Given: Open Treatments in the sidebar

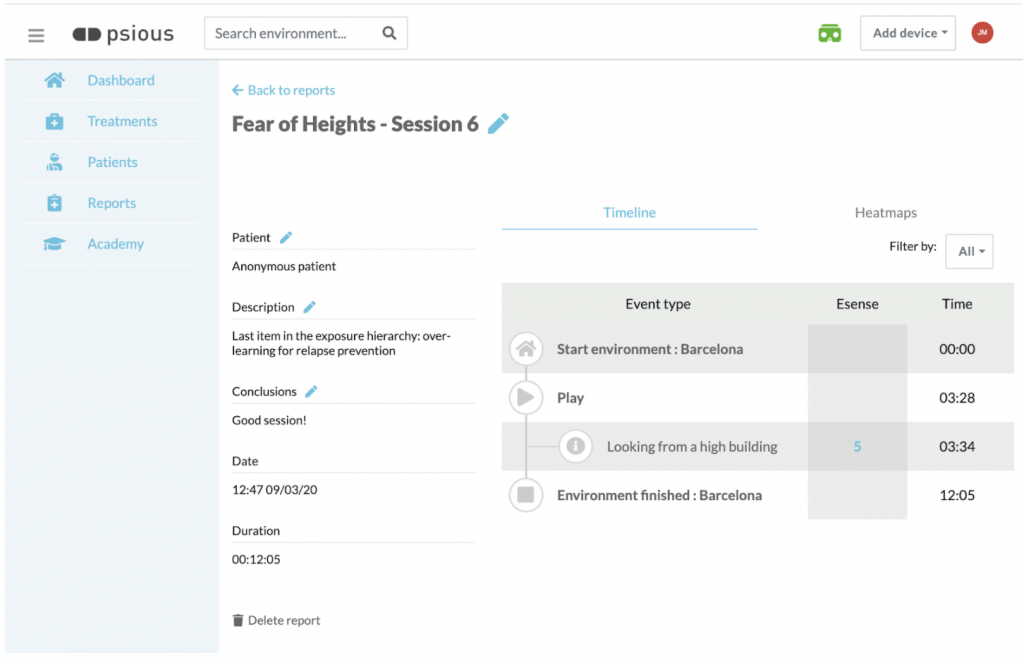Looking at the screenshot, I should [122, 121].
